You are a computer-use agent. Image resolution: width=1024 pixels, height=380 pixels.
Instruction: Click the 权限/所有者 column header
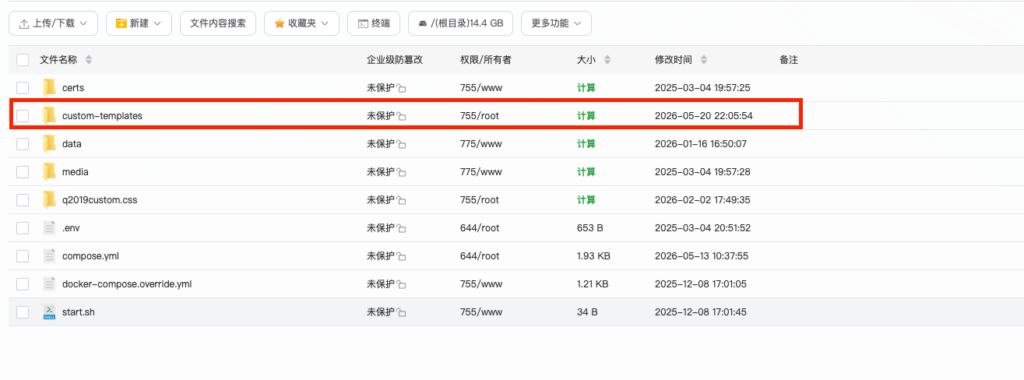coord(485,60)
